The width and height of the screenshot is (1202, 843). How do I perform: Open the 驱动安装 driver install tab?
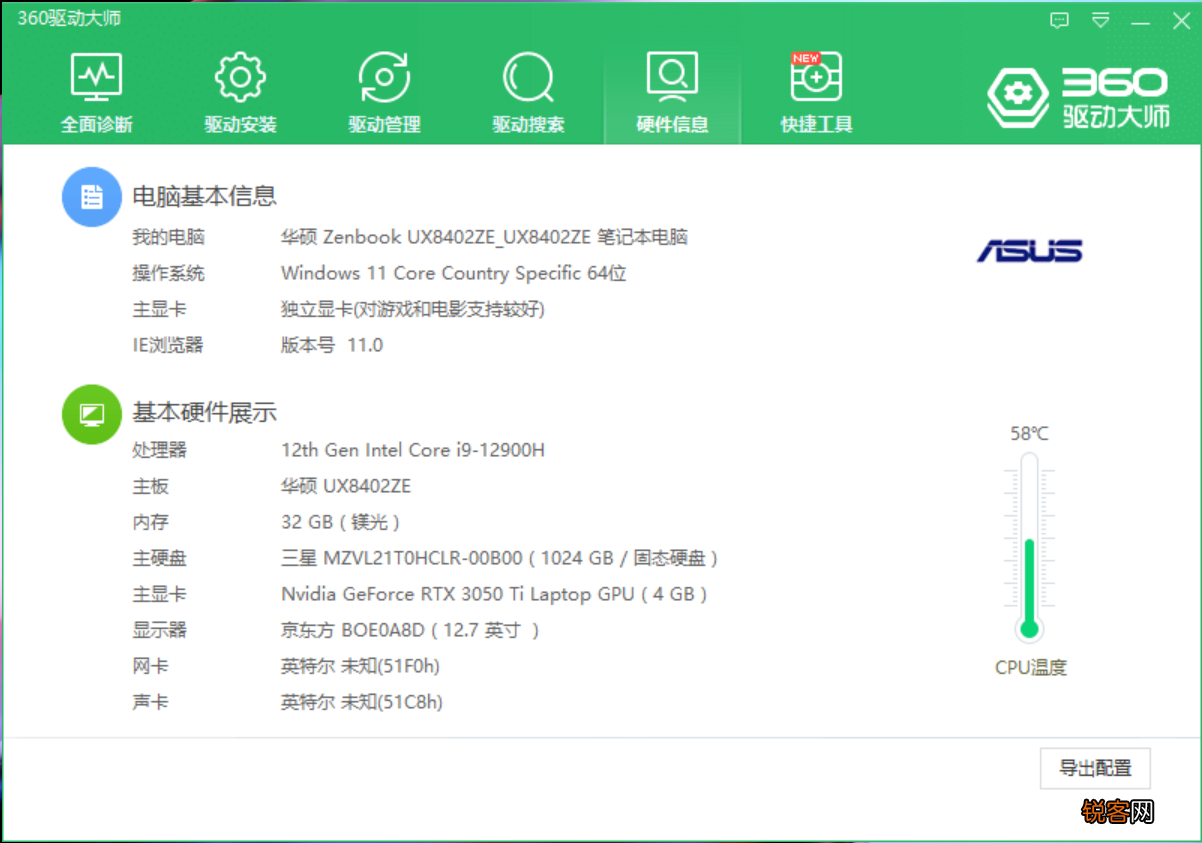[x=240, y=93]
